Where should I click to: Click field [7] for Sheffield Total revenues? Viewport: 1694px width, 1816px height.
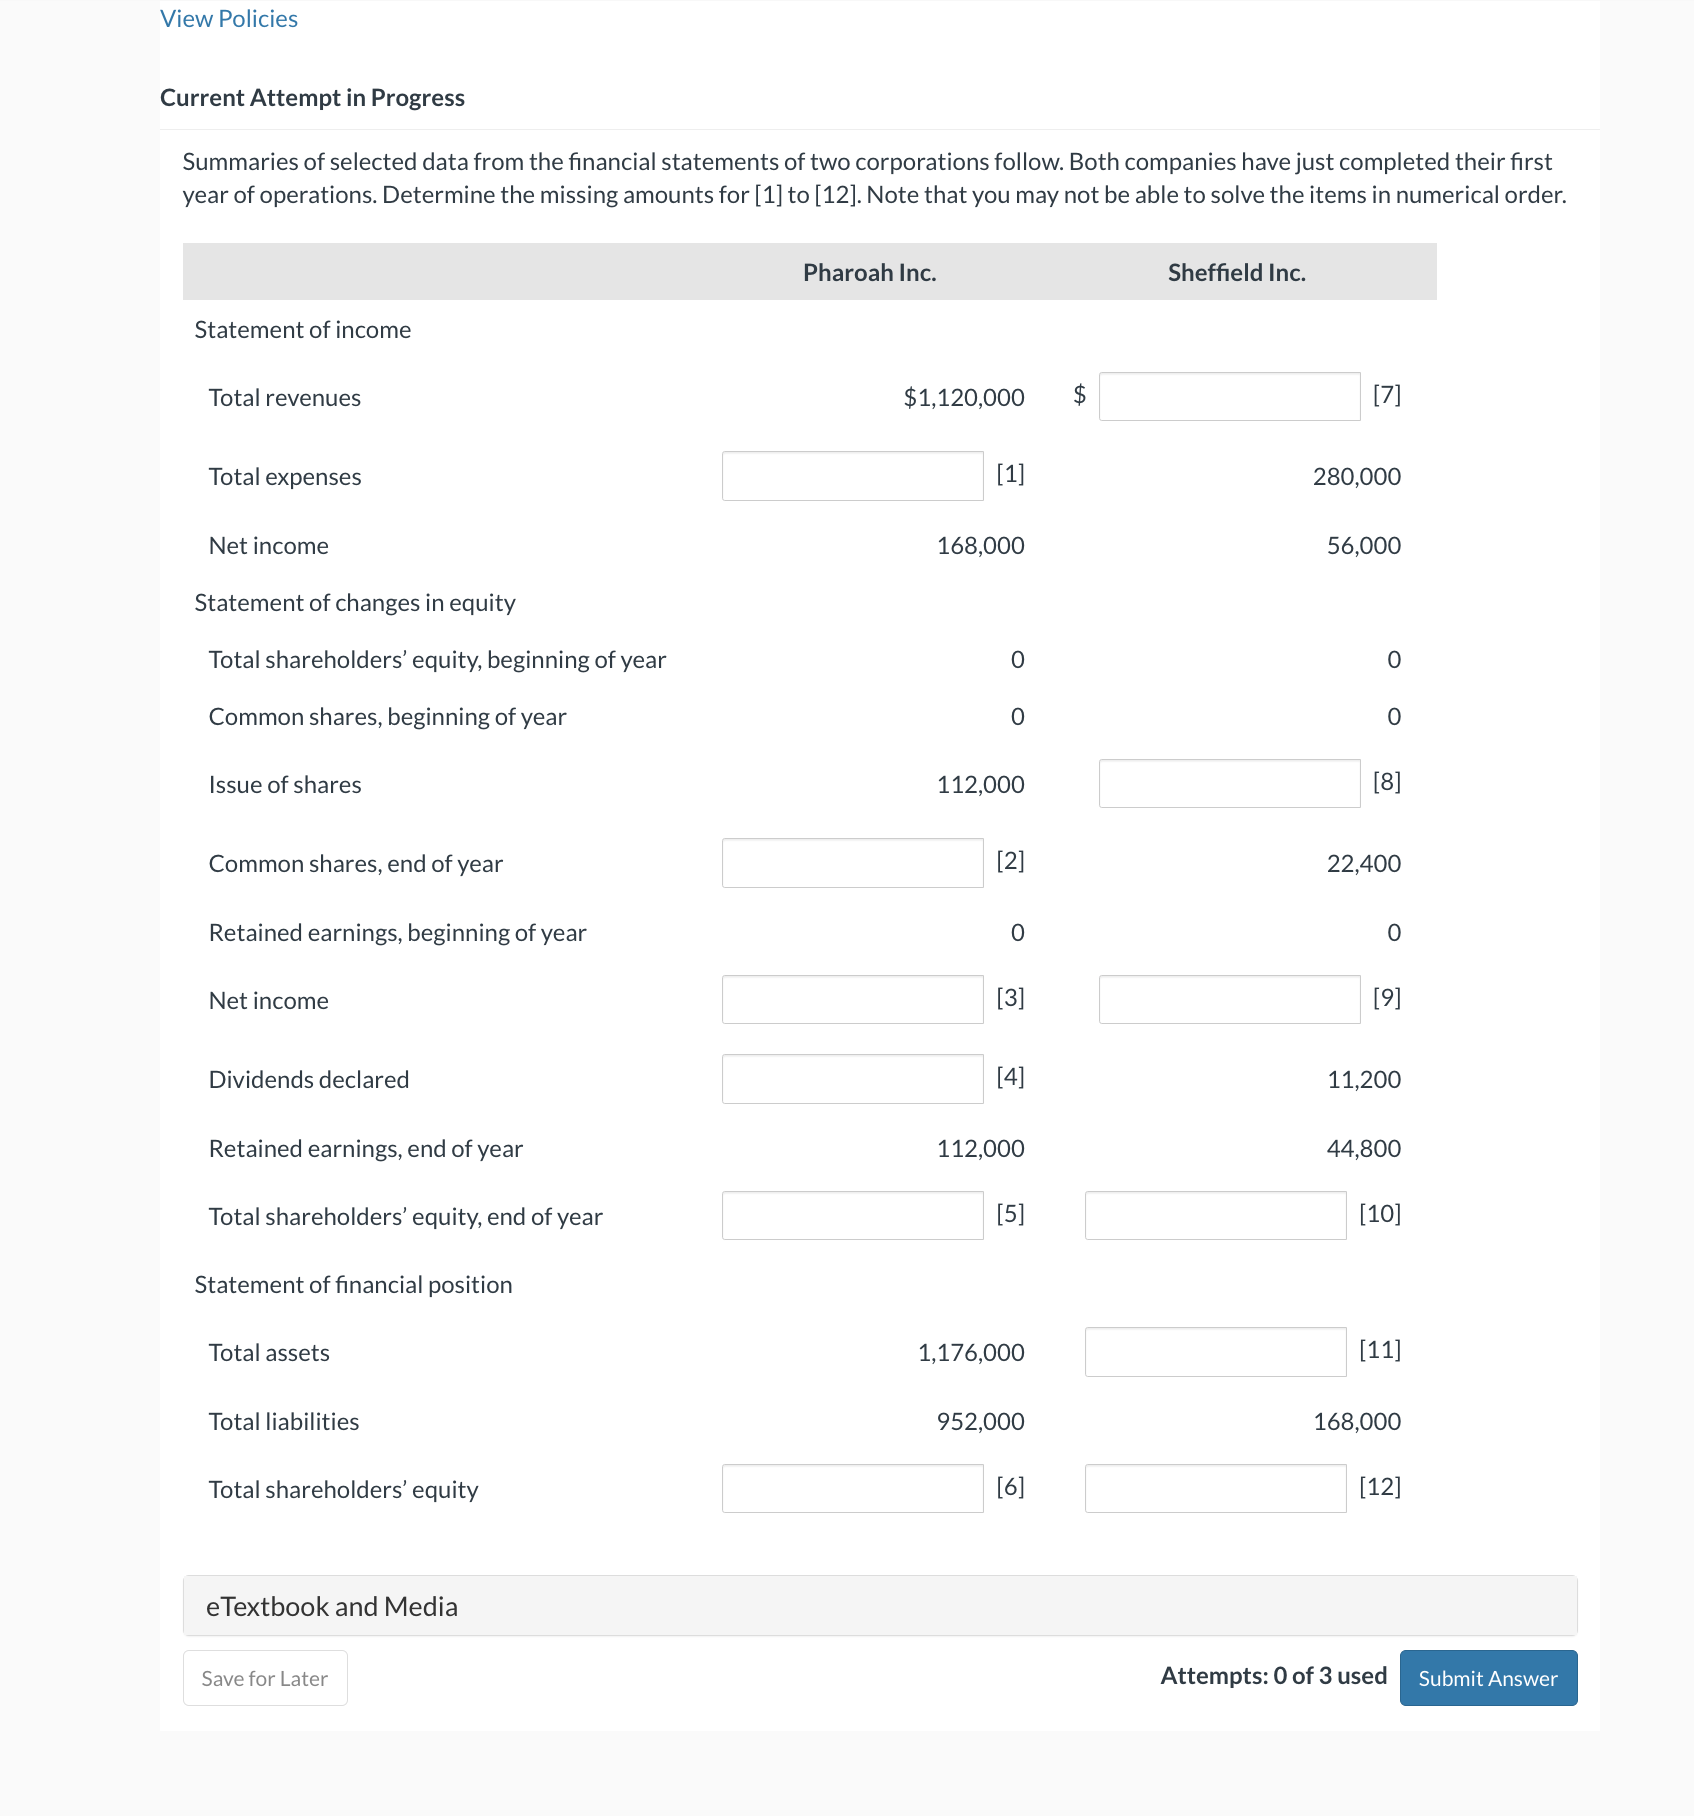[1227, 396]
